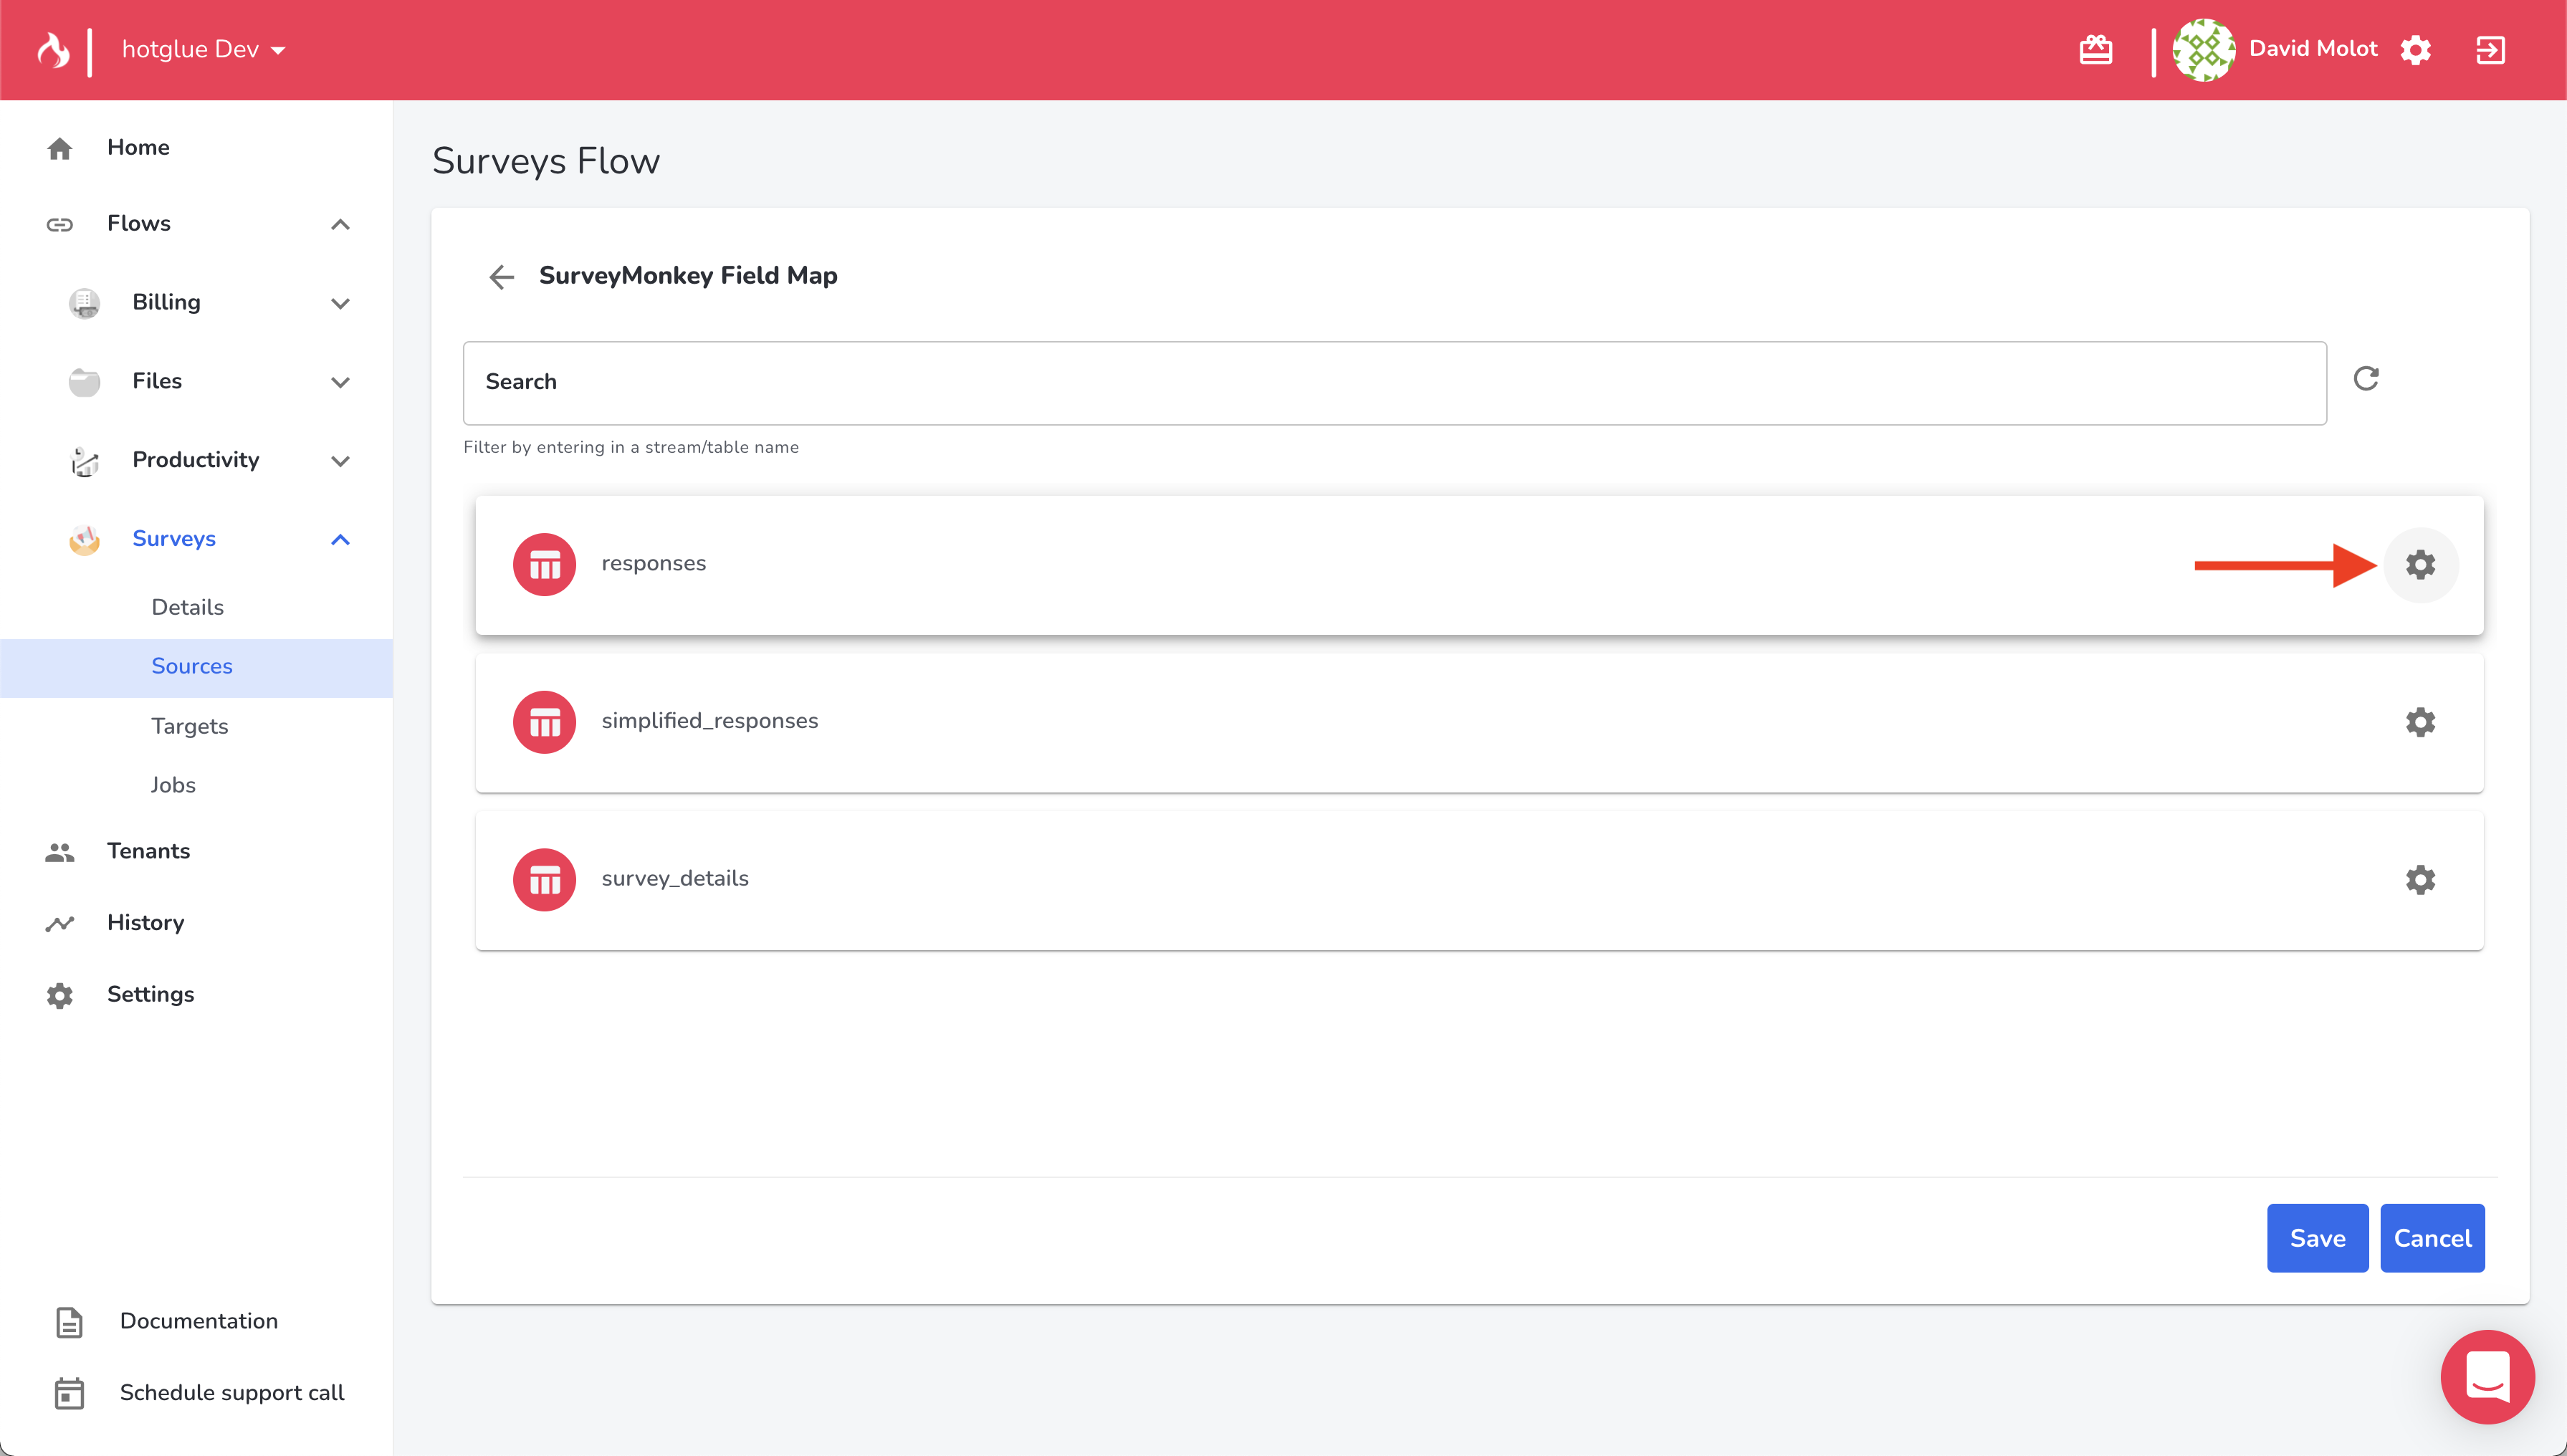Select Targets under Surveys
The width and height of the screenshot is (2567, 1456).
[190, 726]
